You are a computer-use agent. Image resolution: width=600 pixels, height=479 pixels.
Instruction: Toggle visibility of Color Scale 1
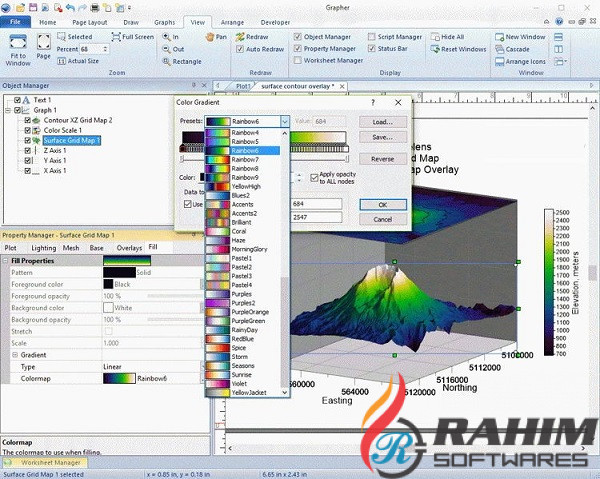coord(28,130)
